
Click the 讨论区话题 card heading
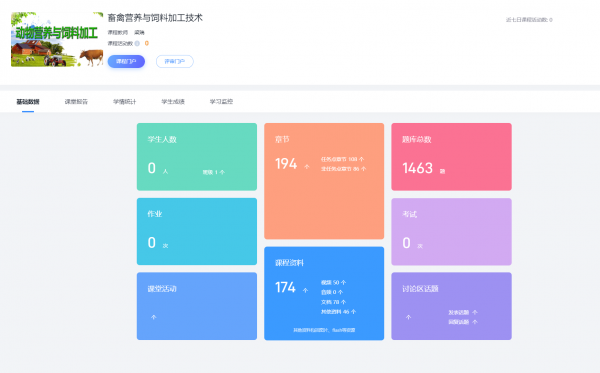(x=420, y=289)
